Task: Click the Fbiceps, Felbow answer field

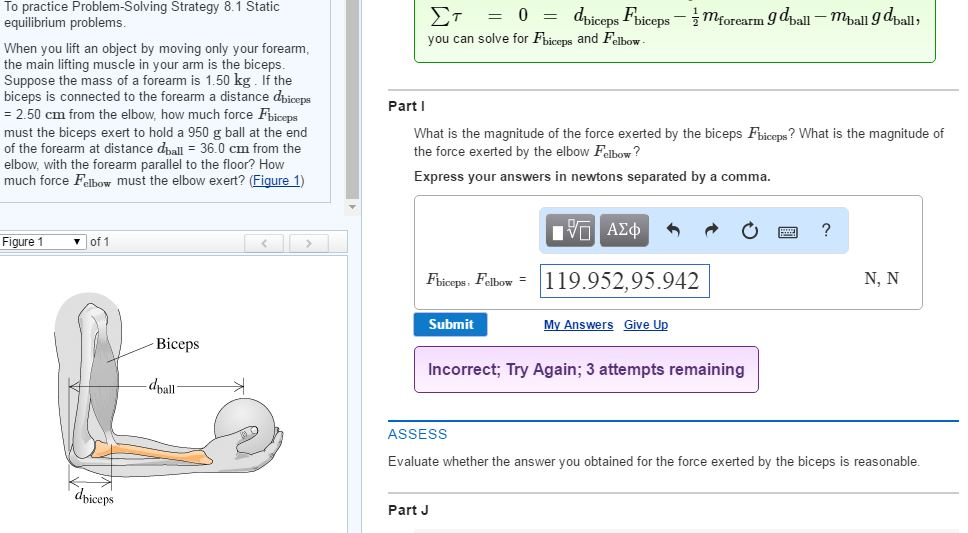Action: pos(625,281)
